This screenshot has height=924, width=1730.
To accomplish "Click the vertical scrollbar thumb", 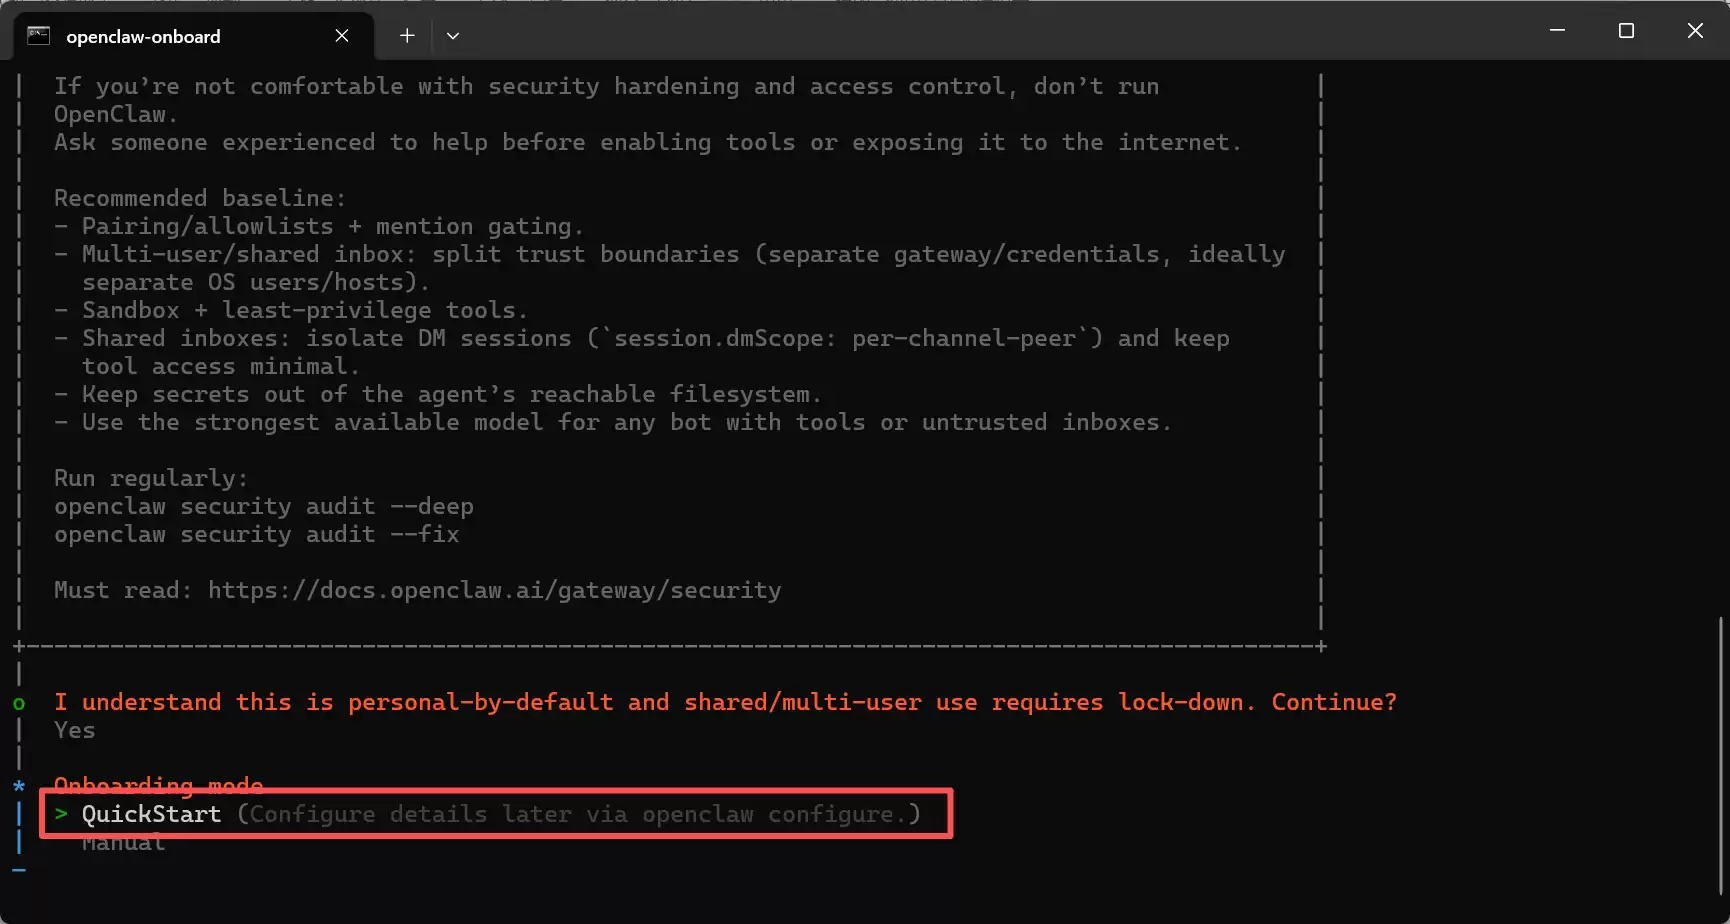I will pyautogui.click(x=1721, y=755).
